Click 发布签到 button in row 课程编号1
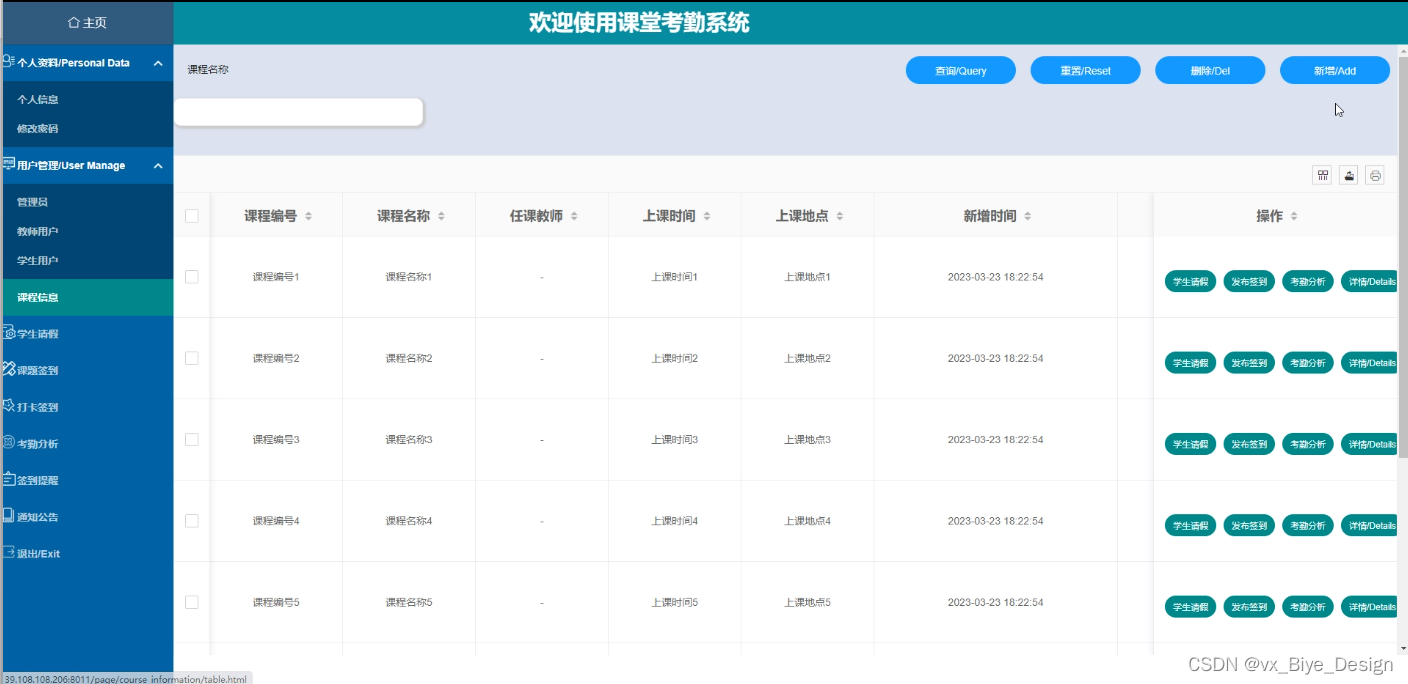The height and width of the screenshot is (684, 1408). [1249, 282]
